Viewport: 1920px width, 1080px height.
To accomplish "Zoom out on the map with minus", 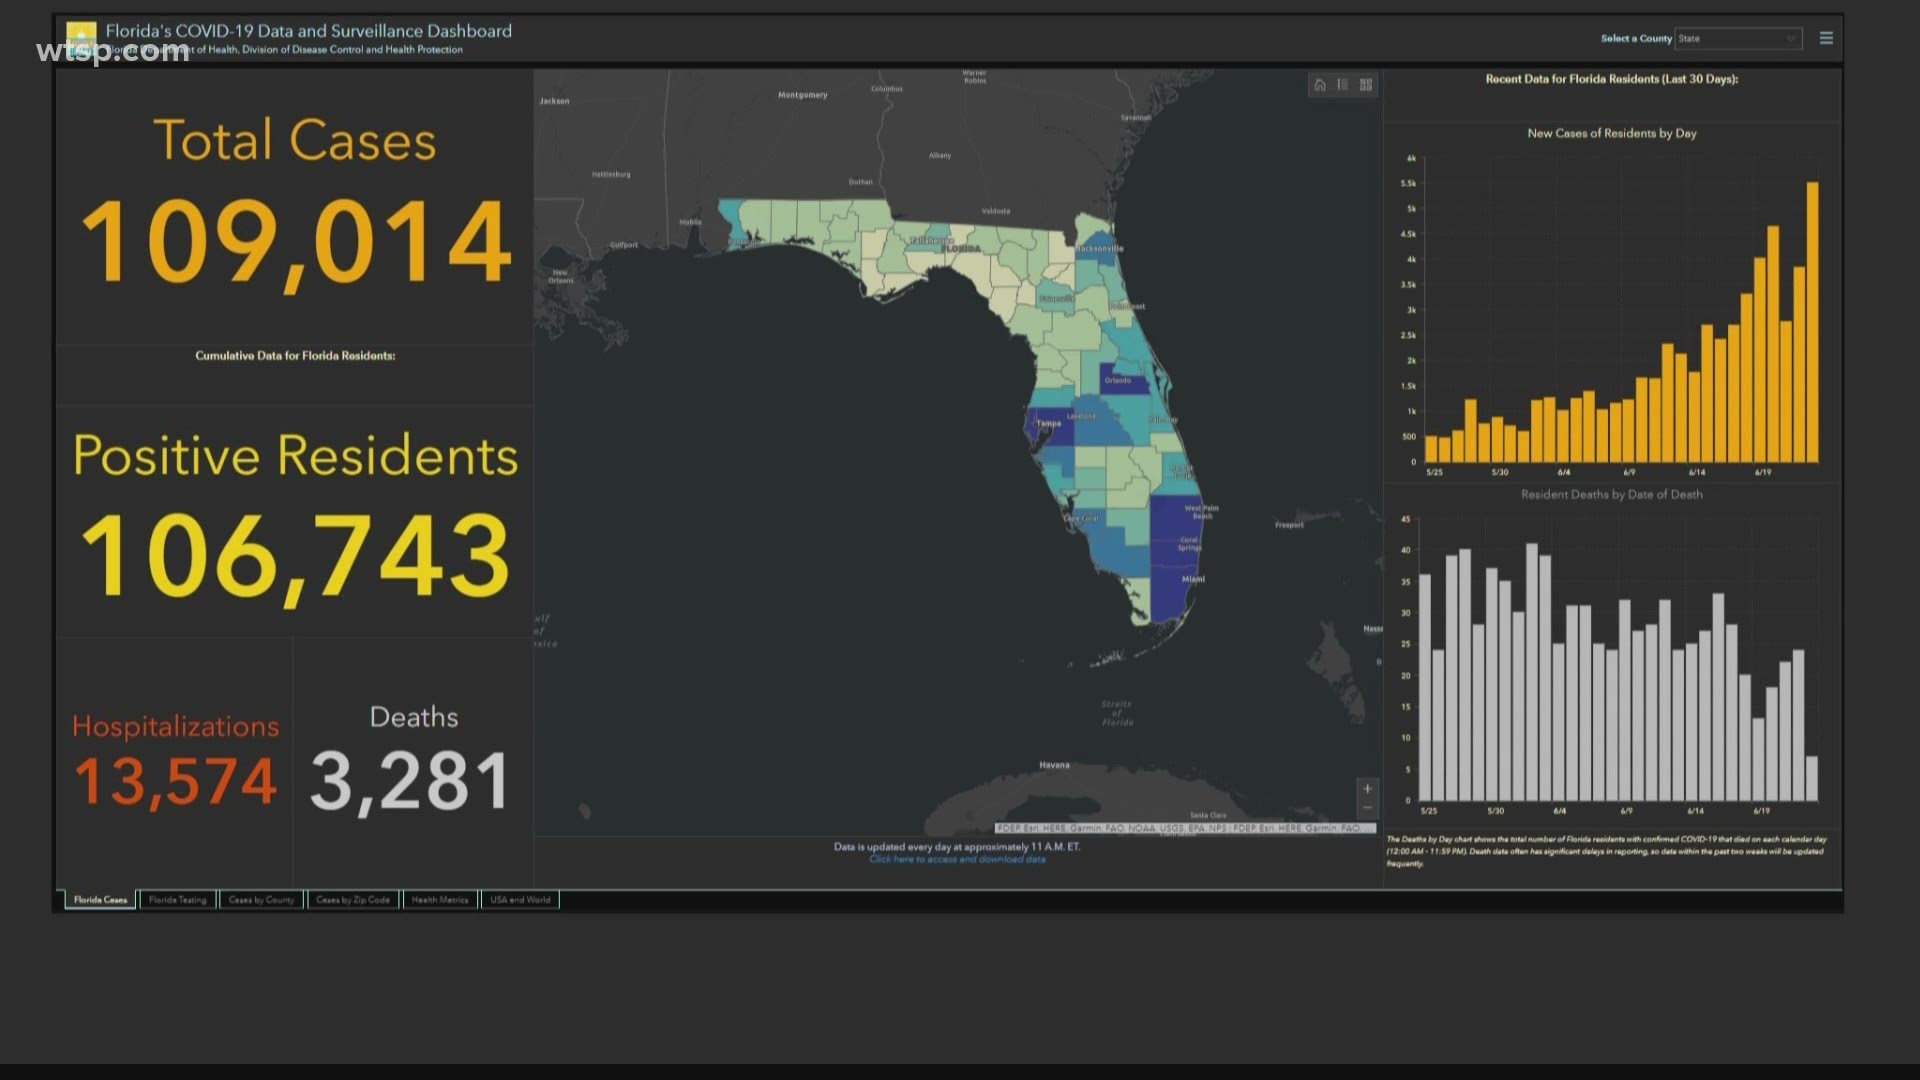I will (x=1367, y=808).
